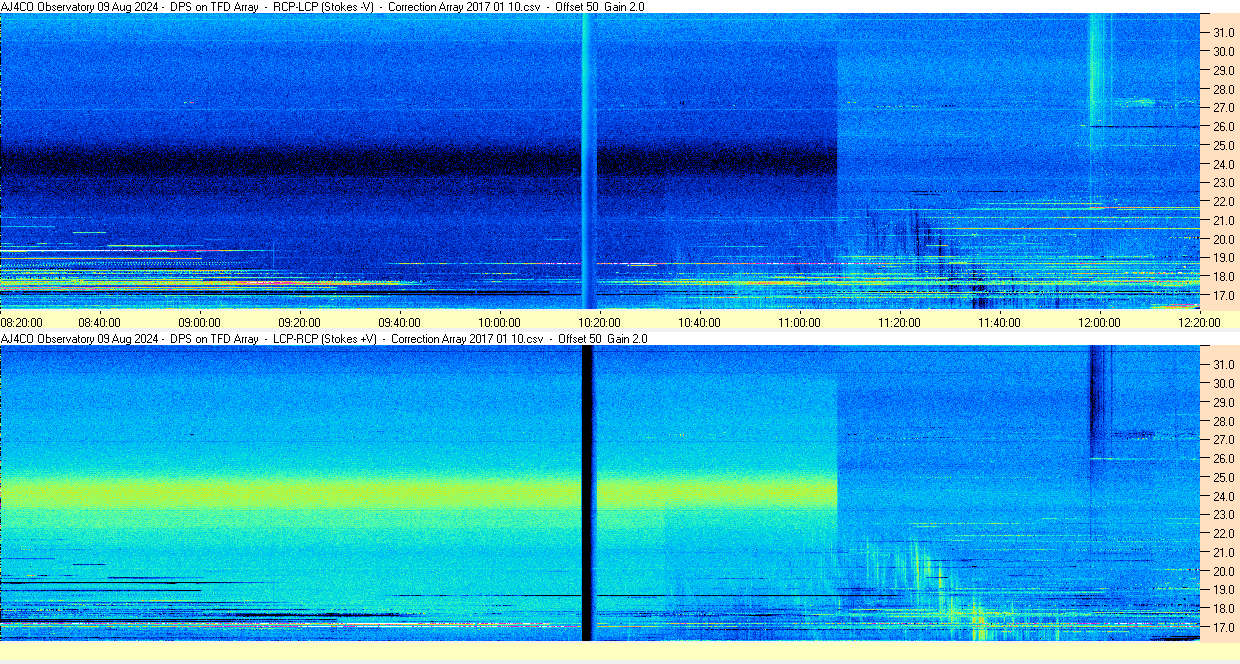Select the 10:00:00 time axis label
The width and height of the screenshot is (1240, 664).
point(499,322)
